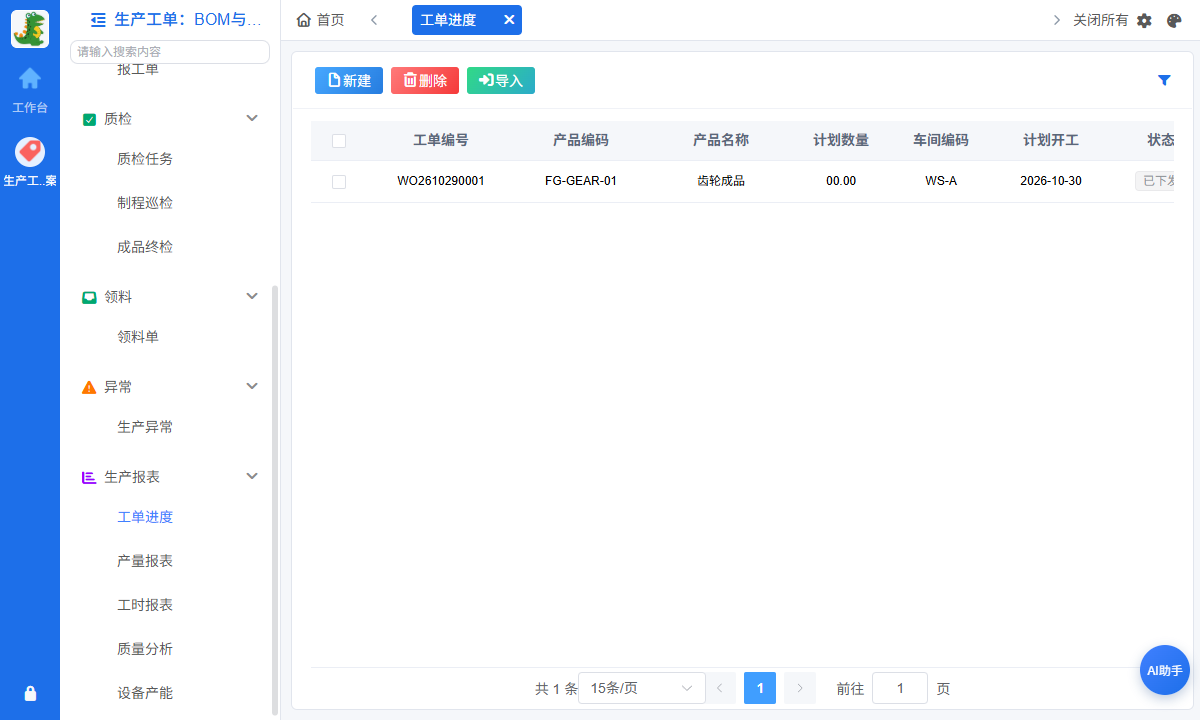1200x720 pixels.
Task: Open the theme palette icon
Action: [x=1175, y=20]
